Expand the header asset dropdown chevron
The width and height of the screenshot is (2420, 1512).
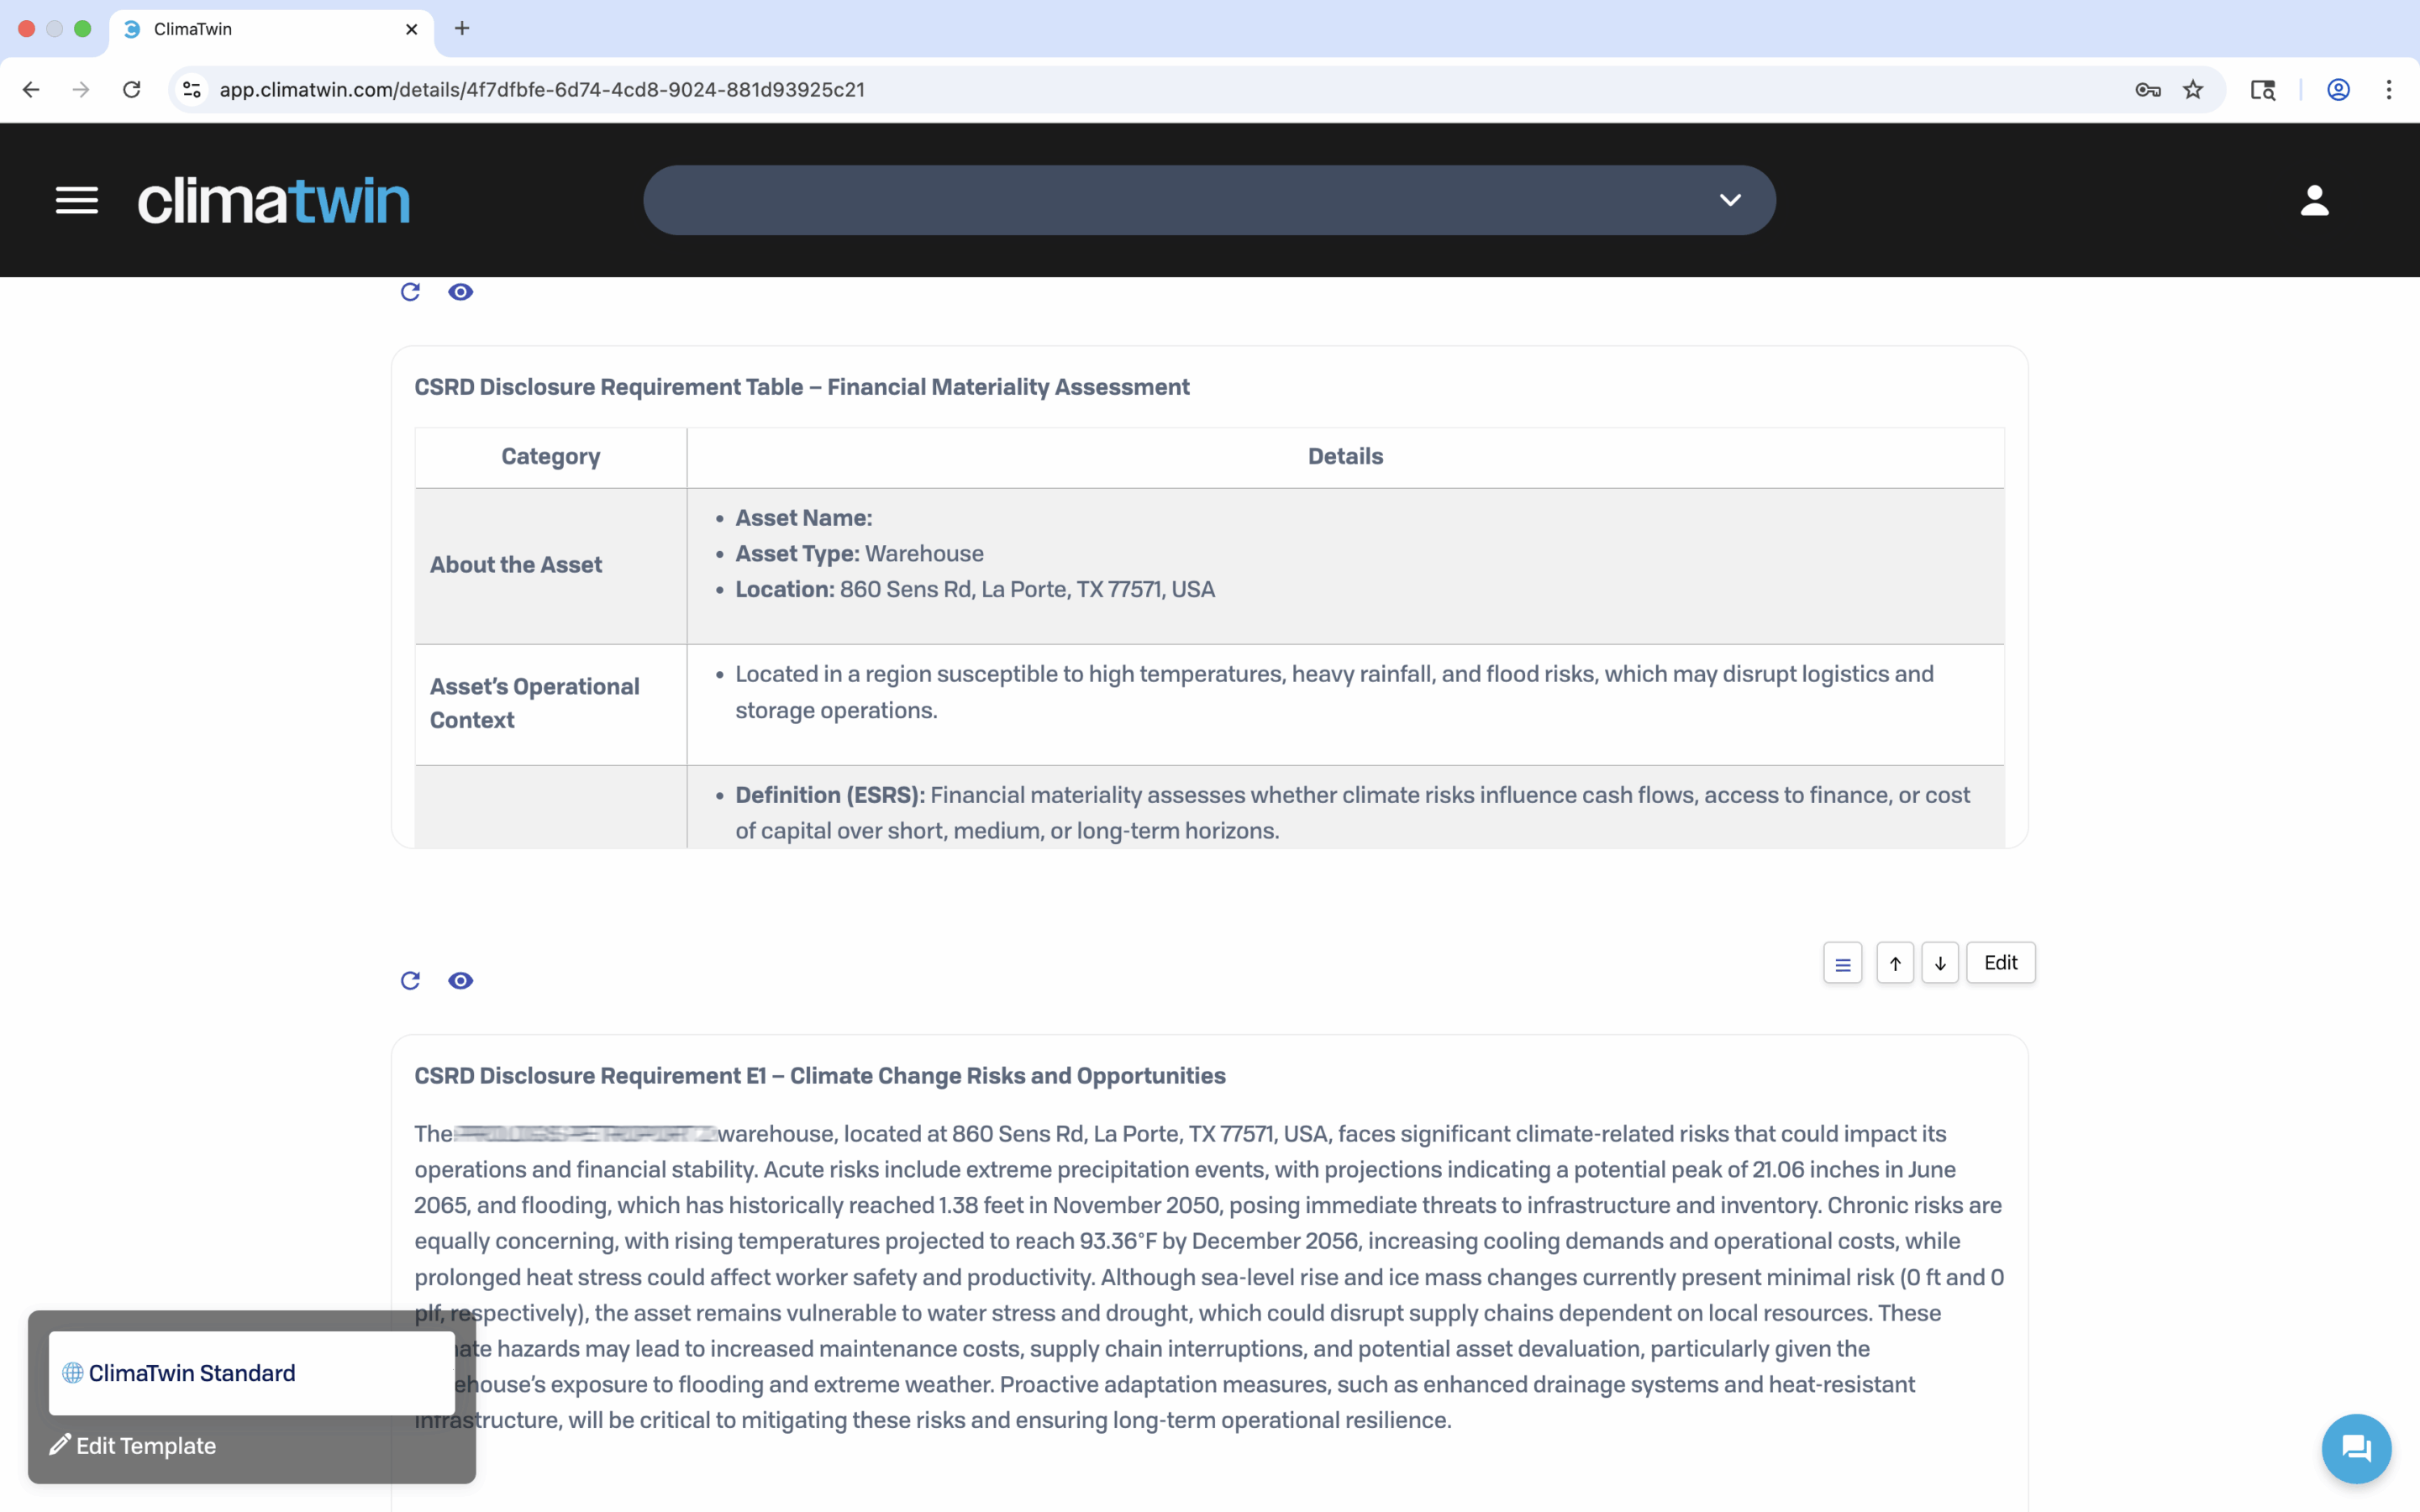[1730, 200]
